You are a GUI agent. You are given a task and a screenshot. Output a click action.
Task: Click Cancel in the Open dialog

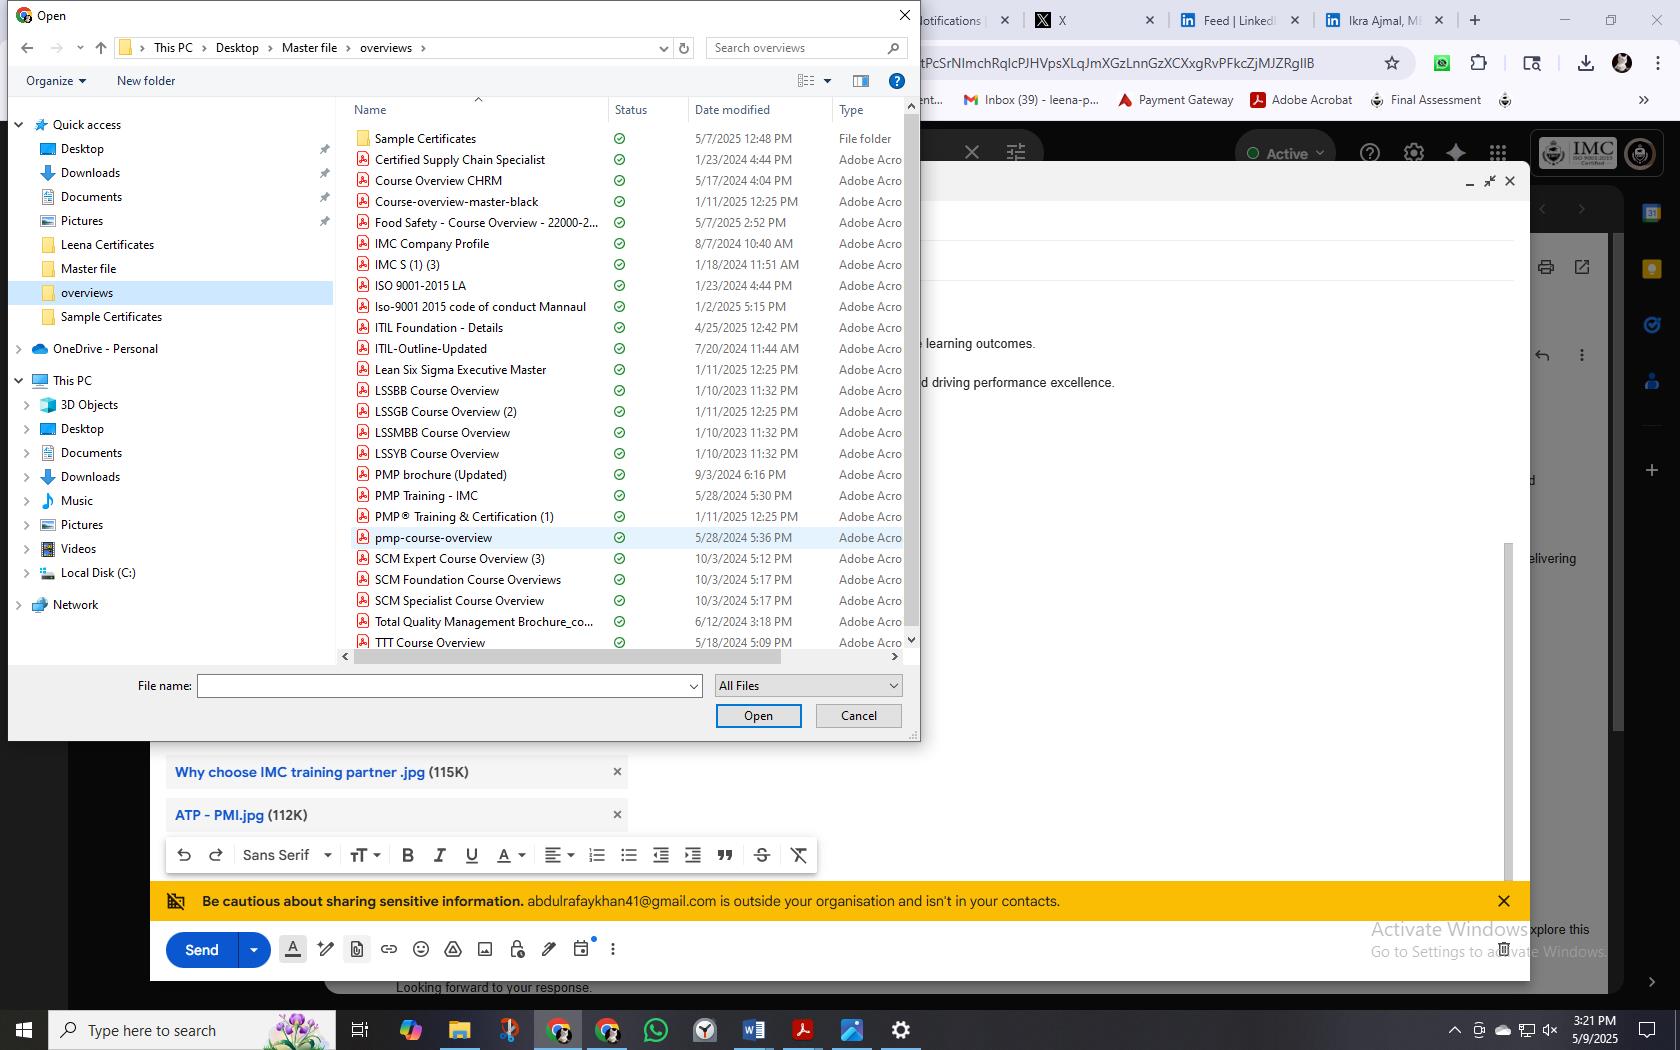point(859,716)
